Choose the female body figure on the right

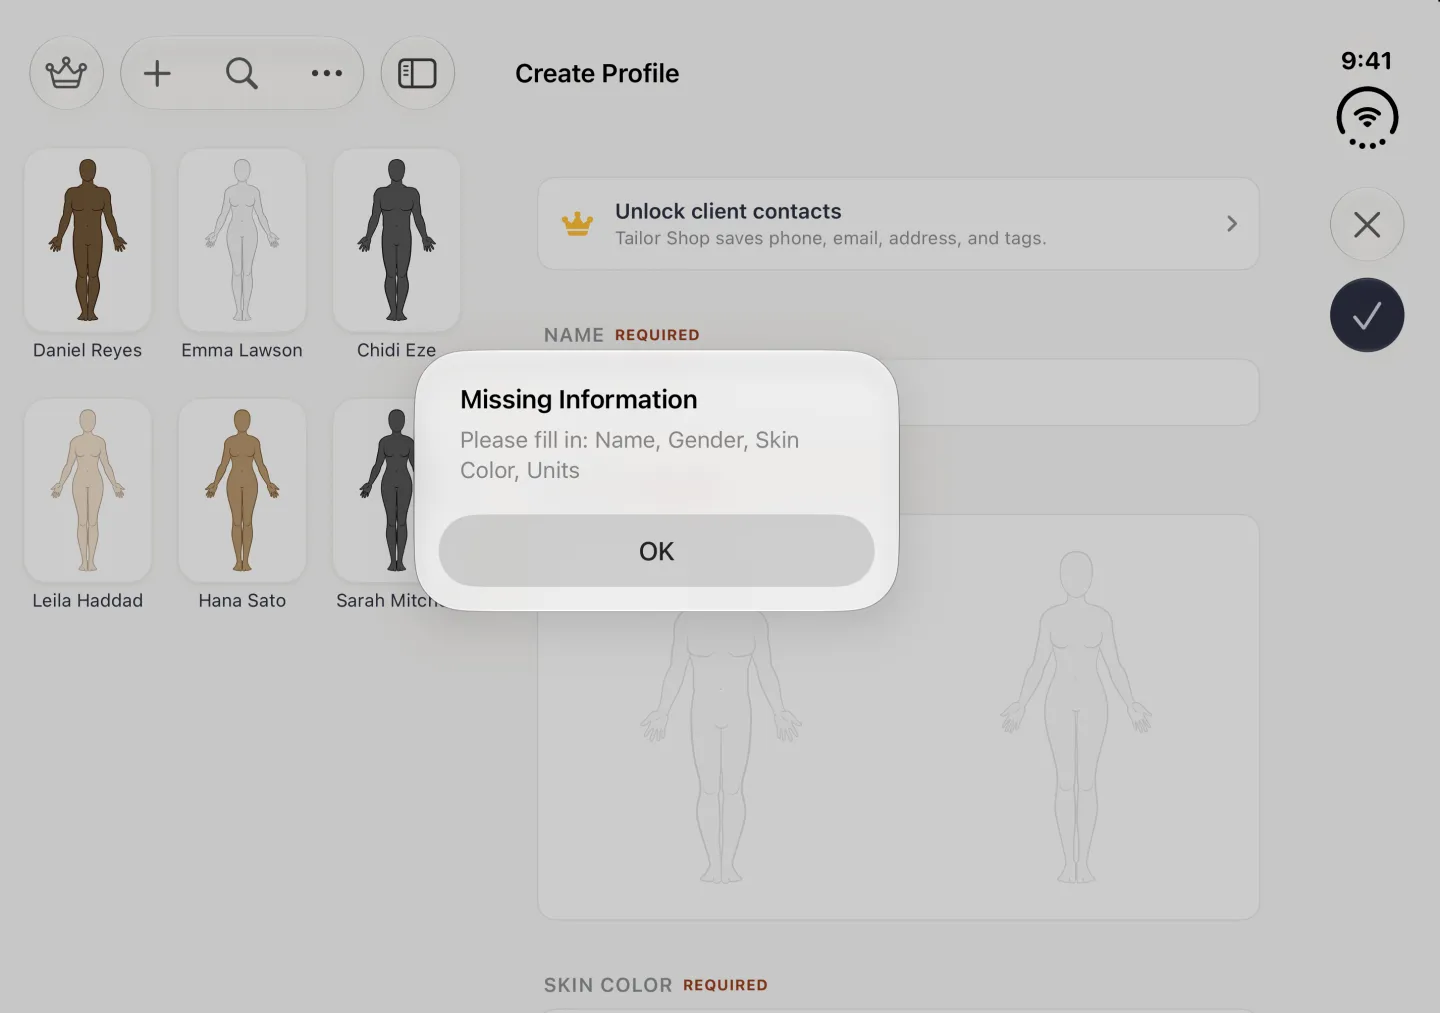click(1076, 717)
